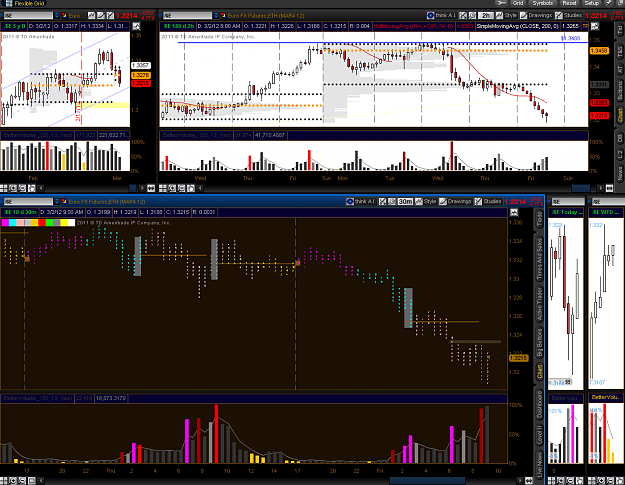
Task: Open the Drawings icon in the top-left chart
Action: coord(101,16)
